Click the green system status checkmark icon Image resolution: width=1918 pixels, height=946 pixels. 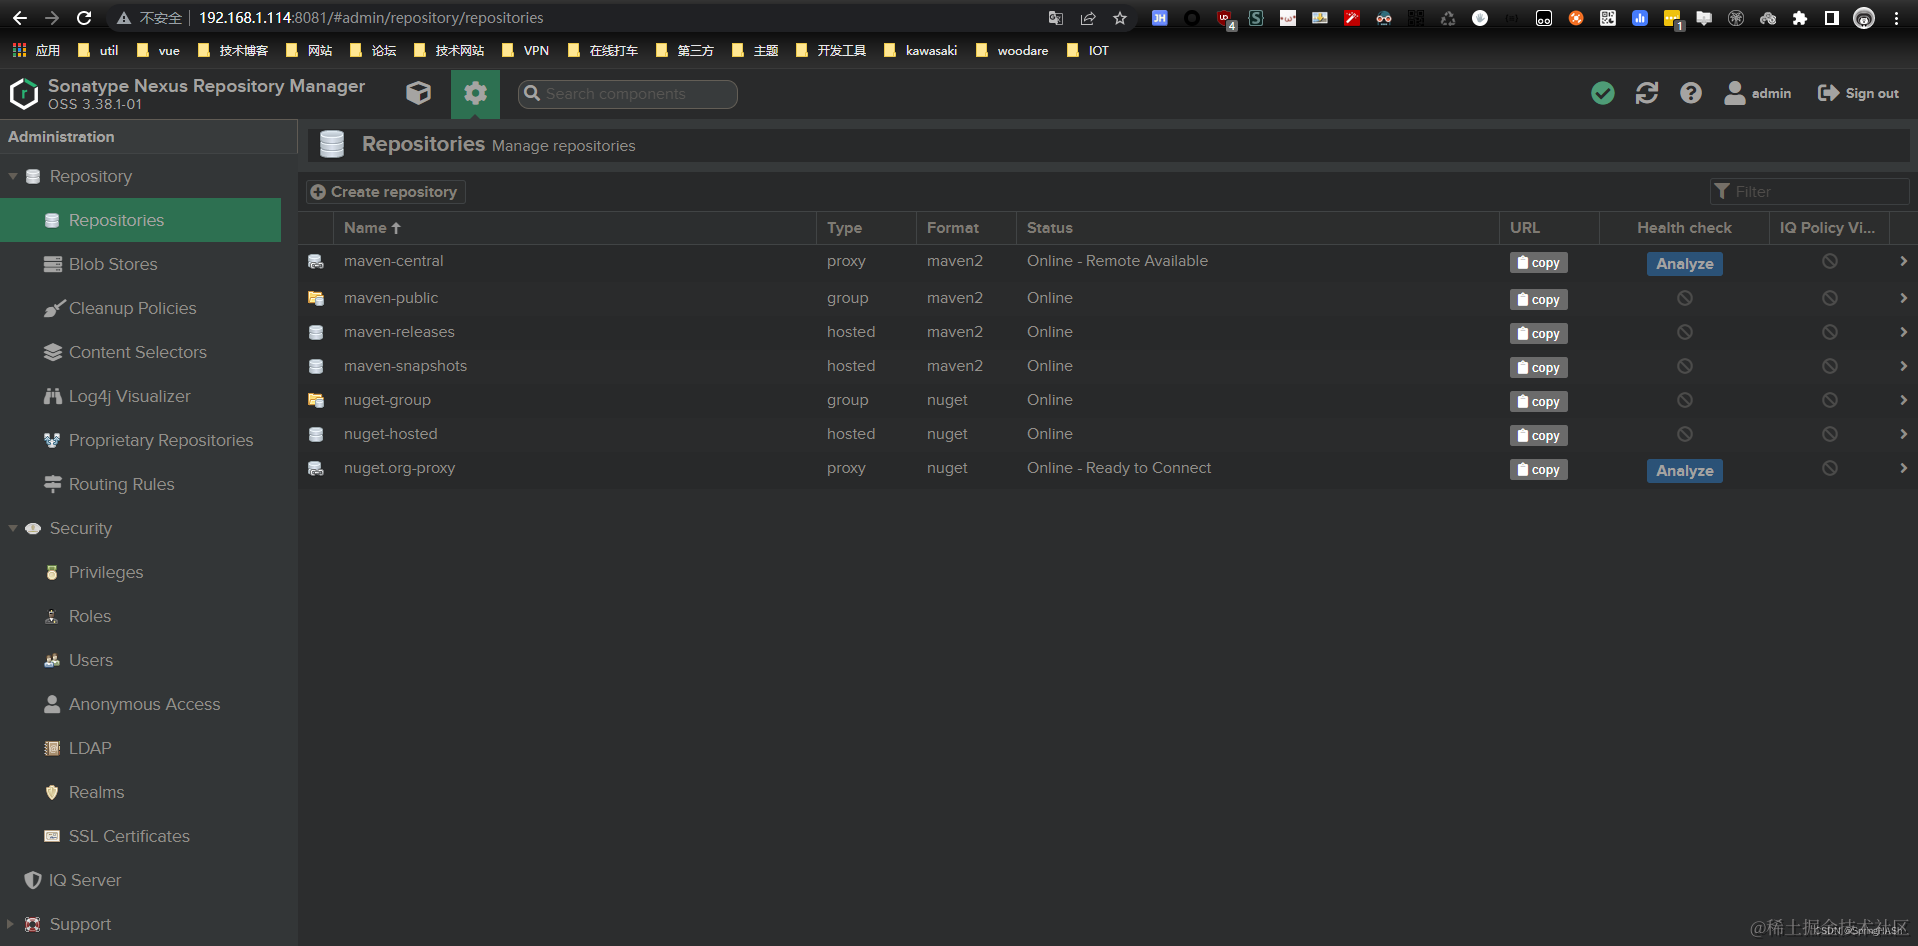coord(1603,93)
